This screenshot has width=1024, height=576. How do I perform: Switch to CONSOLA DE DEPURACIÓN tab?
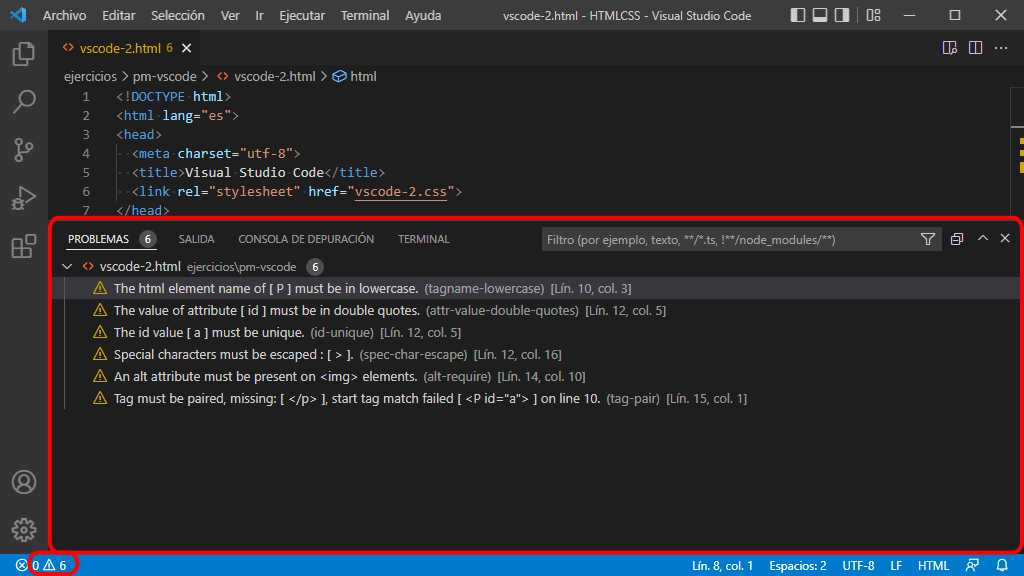click(x=306, y=239)
